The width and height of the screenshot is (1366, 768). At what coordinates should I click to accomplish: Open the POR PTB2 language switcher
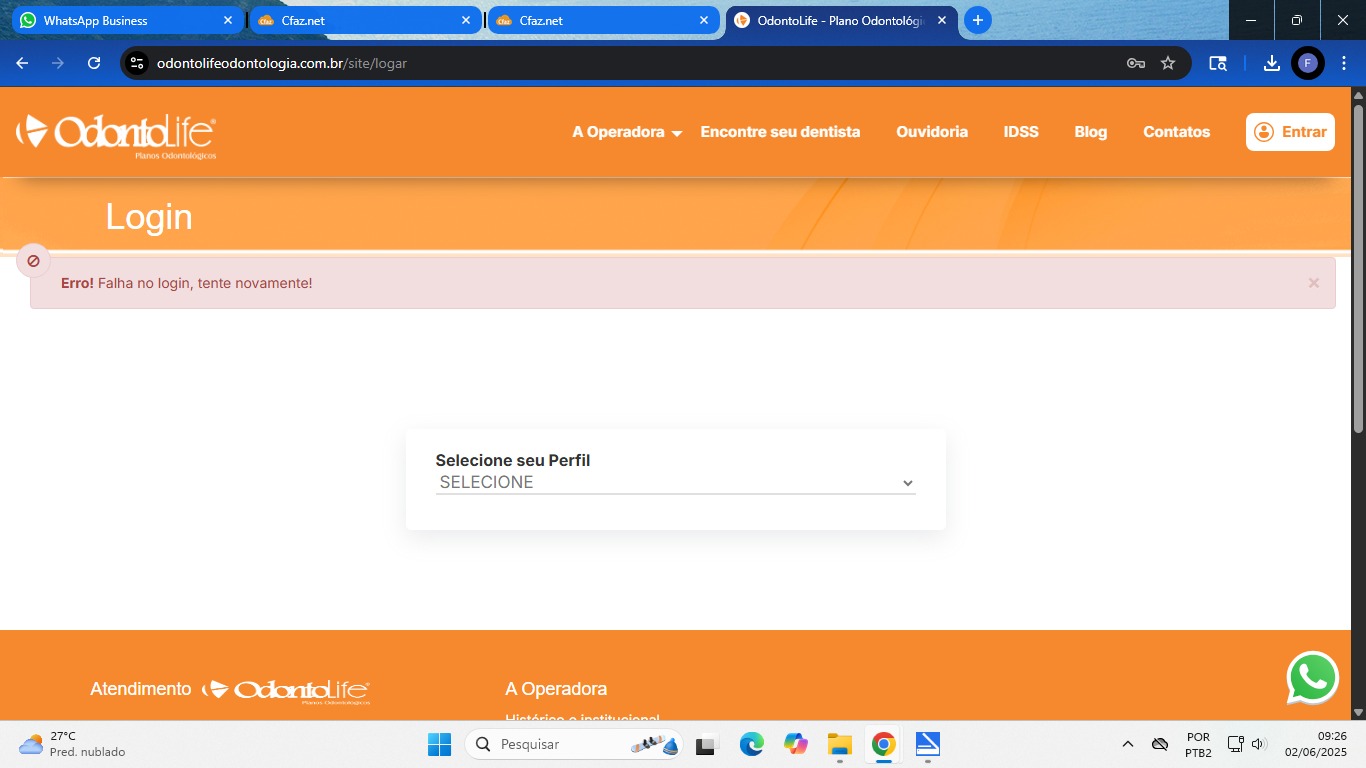(x=1198, y=744)
